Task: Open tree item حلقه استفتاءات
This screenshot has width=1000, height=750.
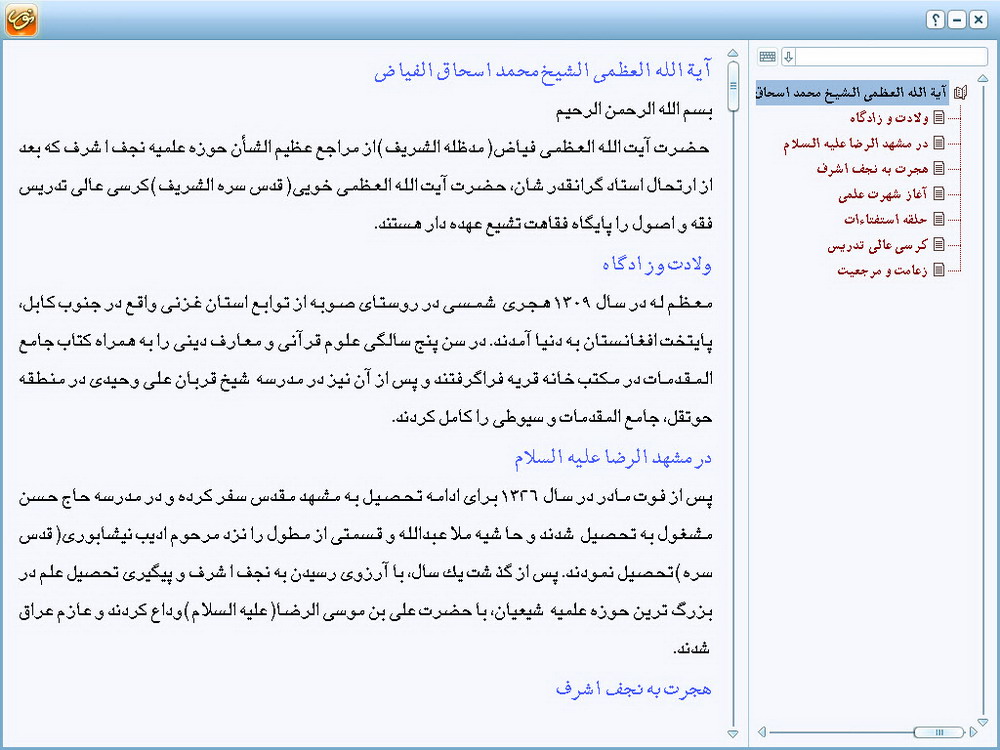Action: point(886,219)
